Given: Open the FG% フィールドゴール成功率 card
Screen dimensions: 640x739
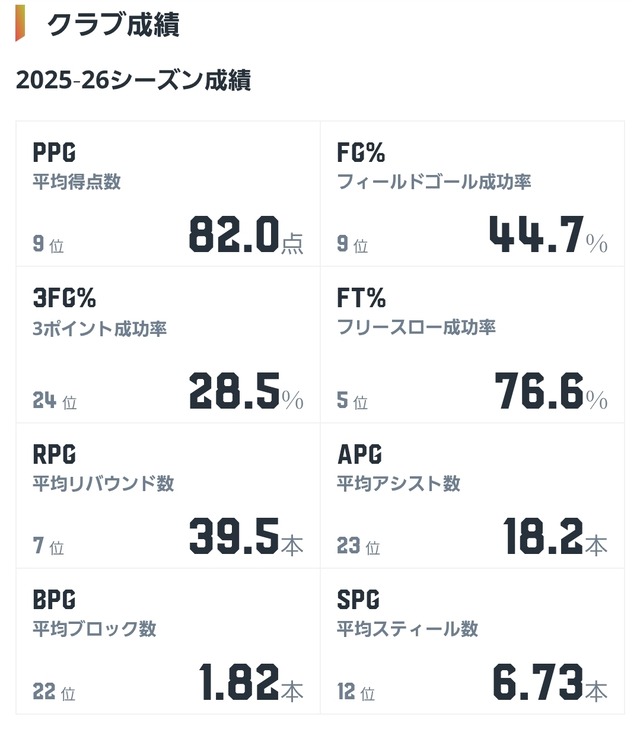Looking at the screenshot, I should 472,193.
